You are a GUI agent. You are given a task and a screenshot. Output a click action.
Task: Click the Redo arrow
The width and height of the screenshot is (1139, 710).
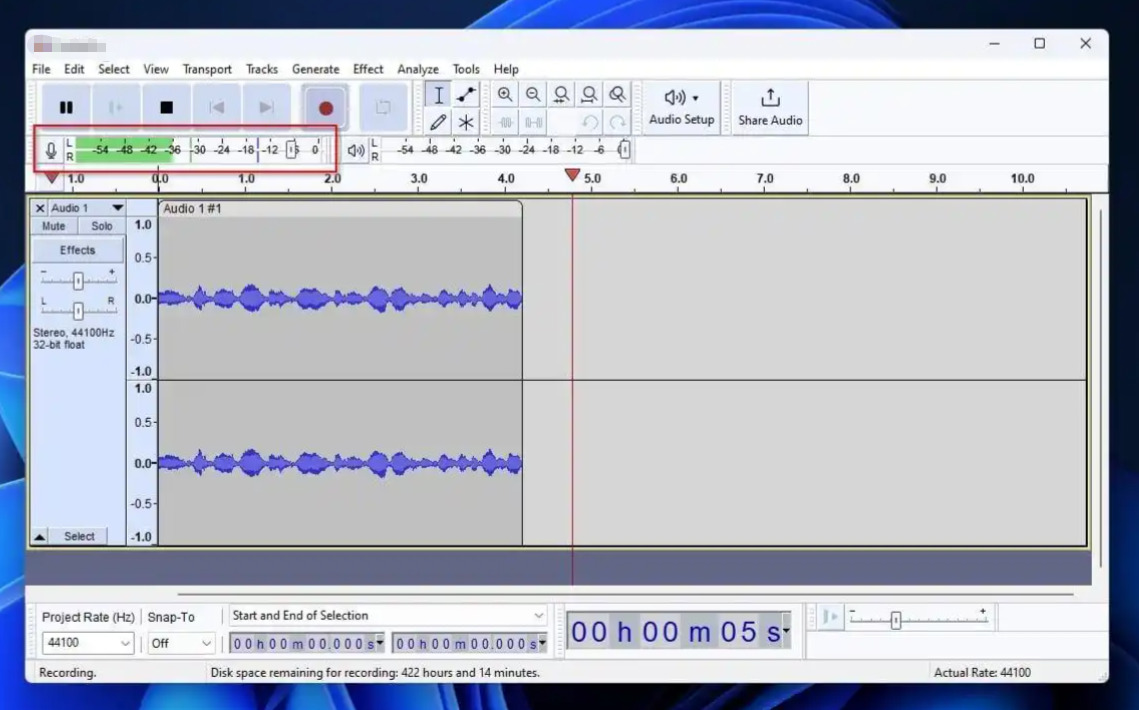tap(617, 122)
